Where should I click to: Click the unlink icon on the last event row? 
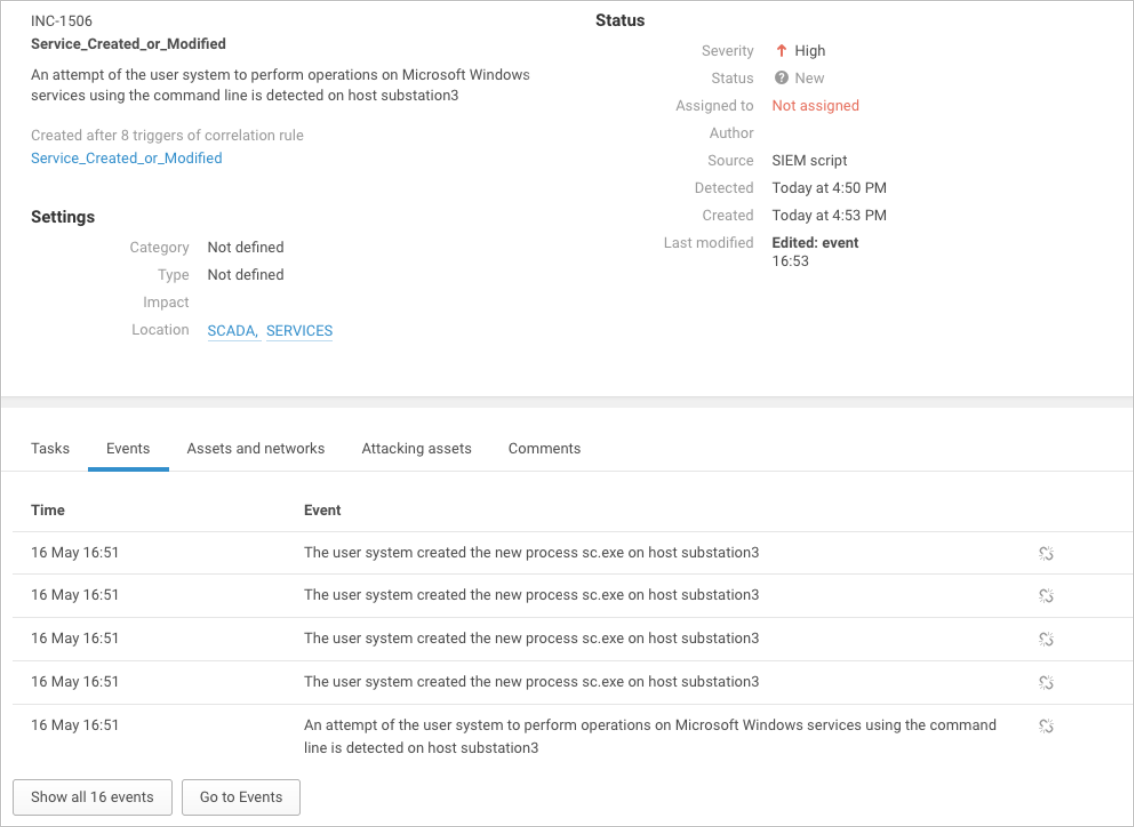tap(1046, 726)
